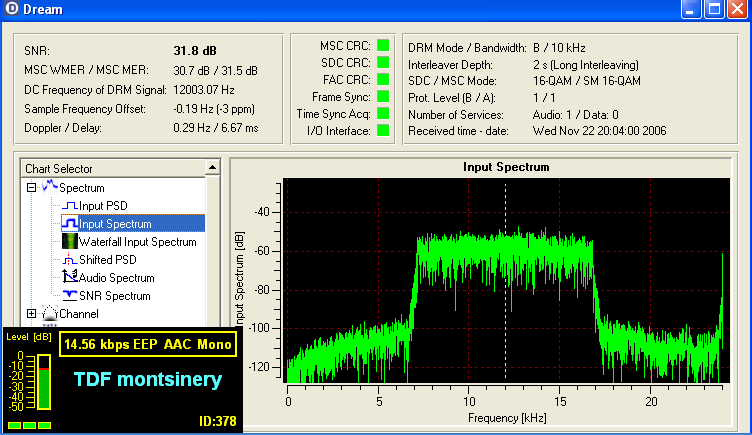The height and width of the screenshot is (435, 752).
Task: Click the sample offset value -0.19 Hz (-3 ppm)
Action: point(214,109)
